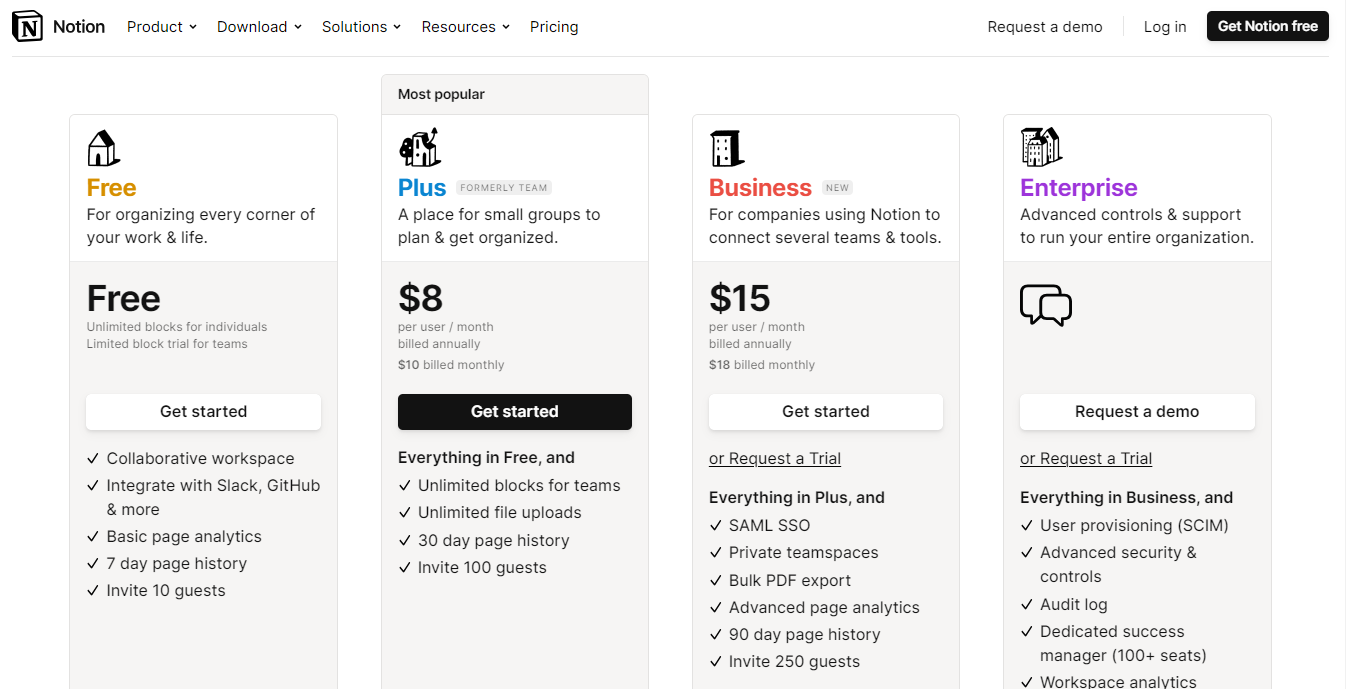
Task: Click the Plus plan illustration icon
Action: click(x=420, y=147)
